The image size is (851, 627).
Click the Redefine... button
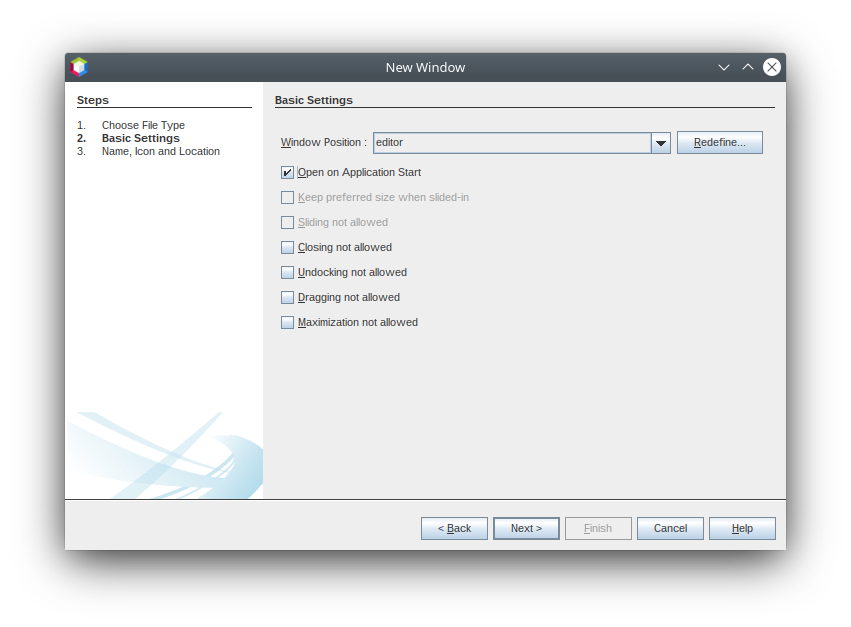(719, 143)
